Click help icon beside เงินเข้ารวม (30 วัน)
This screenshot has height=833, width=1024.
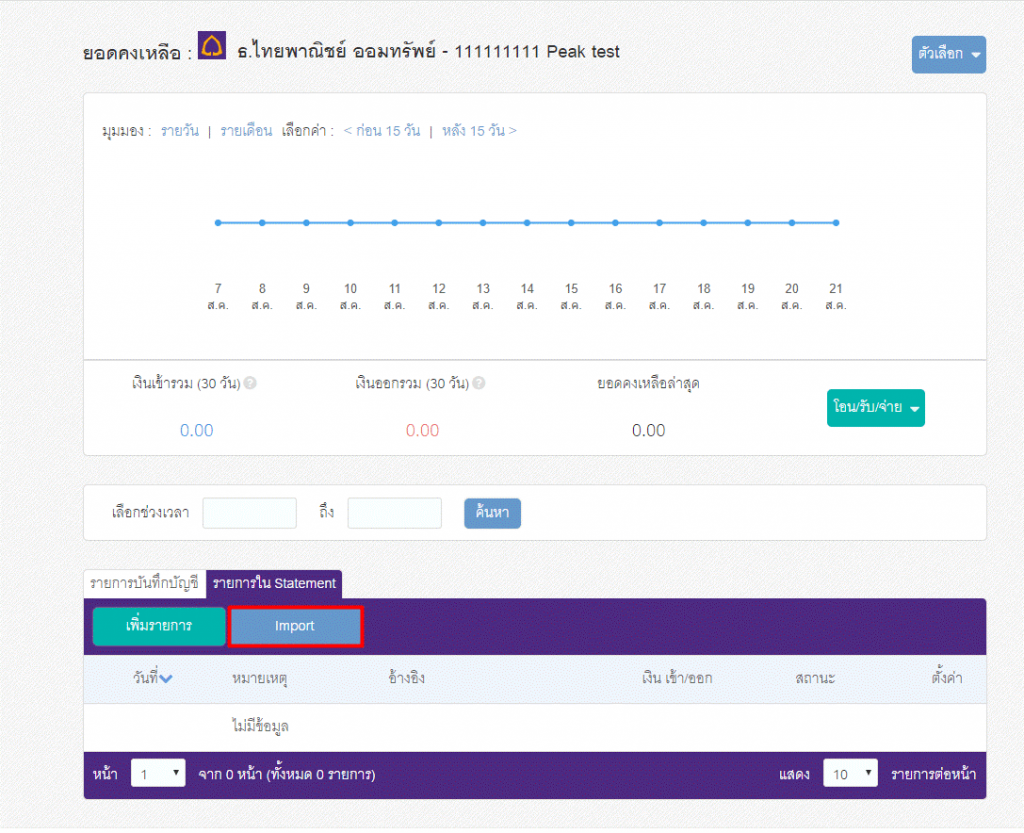250,383
